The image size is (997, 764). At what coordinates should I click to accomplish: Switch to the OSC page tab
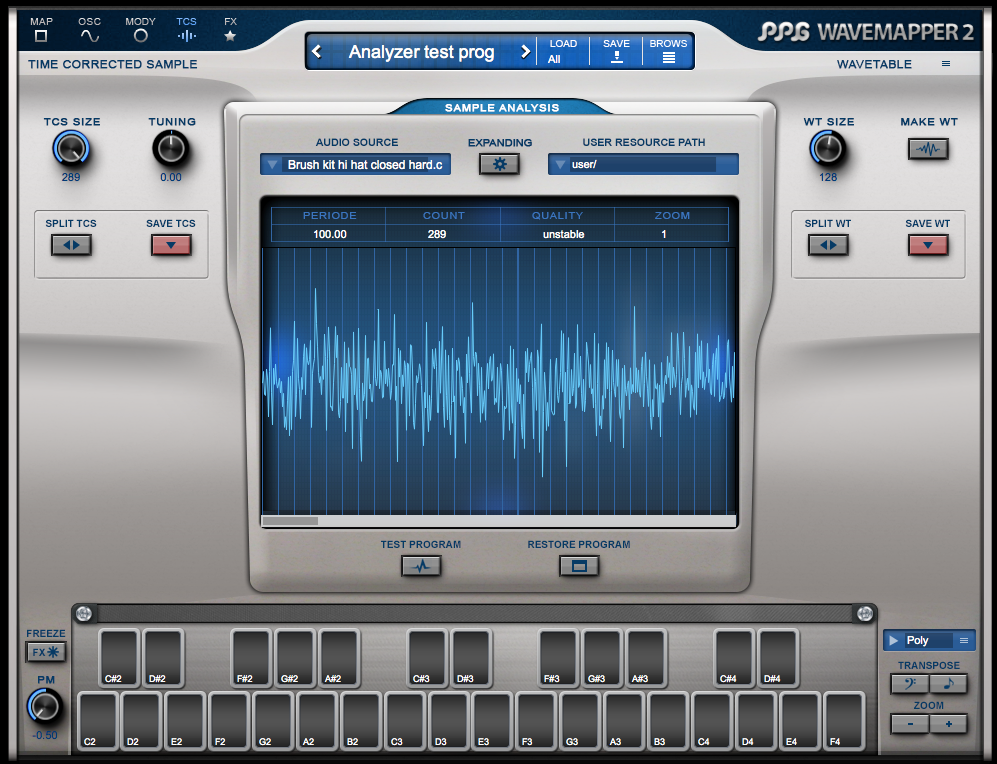[x=90, y=30]
